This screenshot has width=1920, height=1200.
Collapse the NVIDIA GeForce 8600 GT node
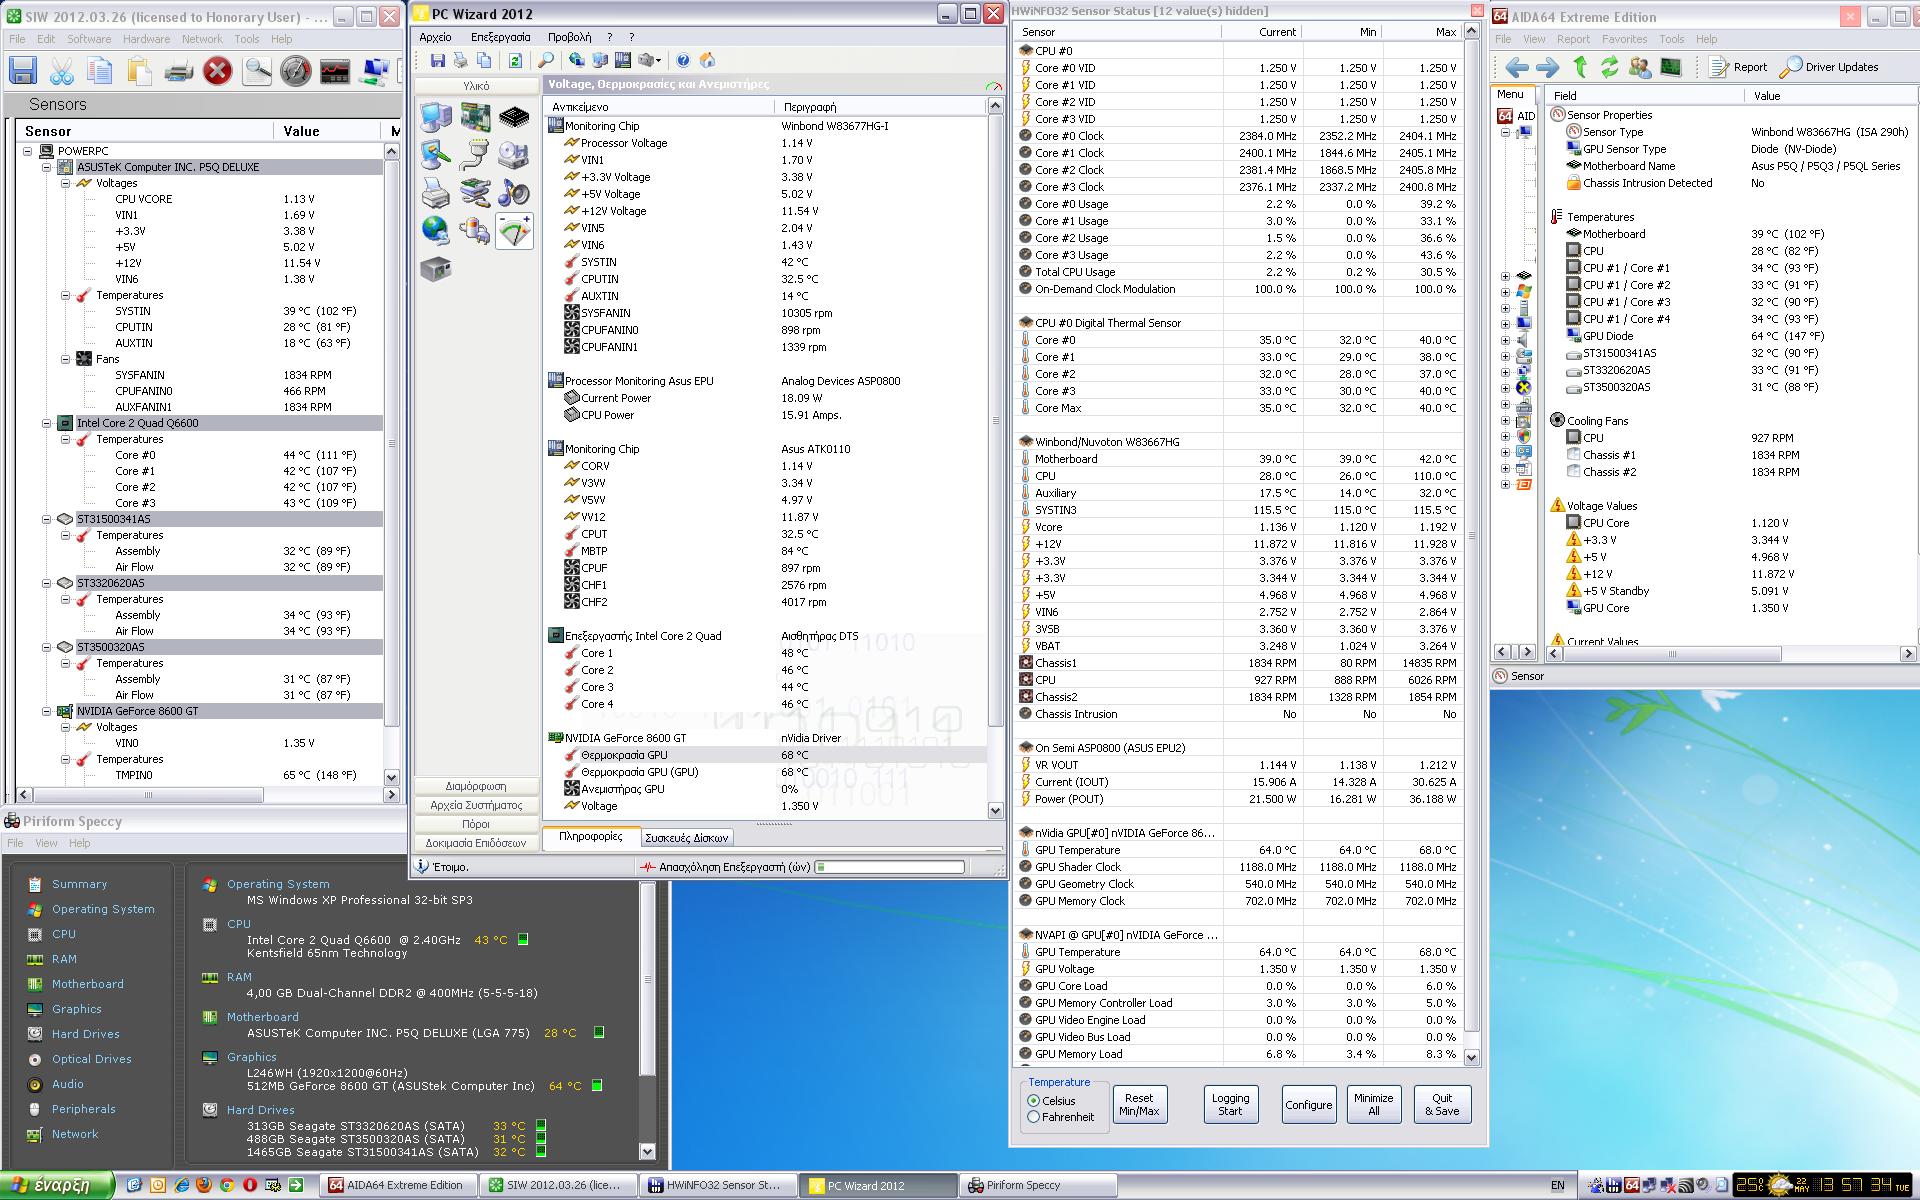[47, 711]
